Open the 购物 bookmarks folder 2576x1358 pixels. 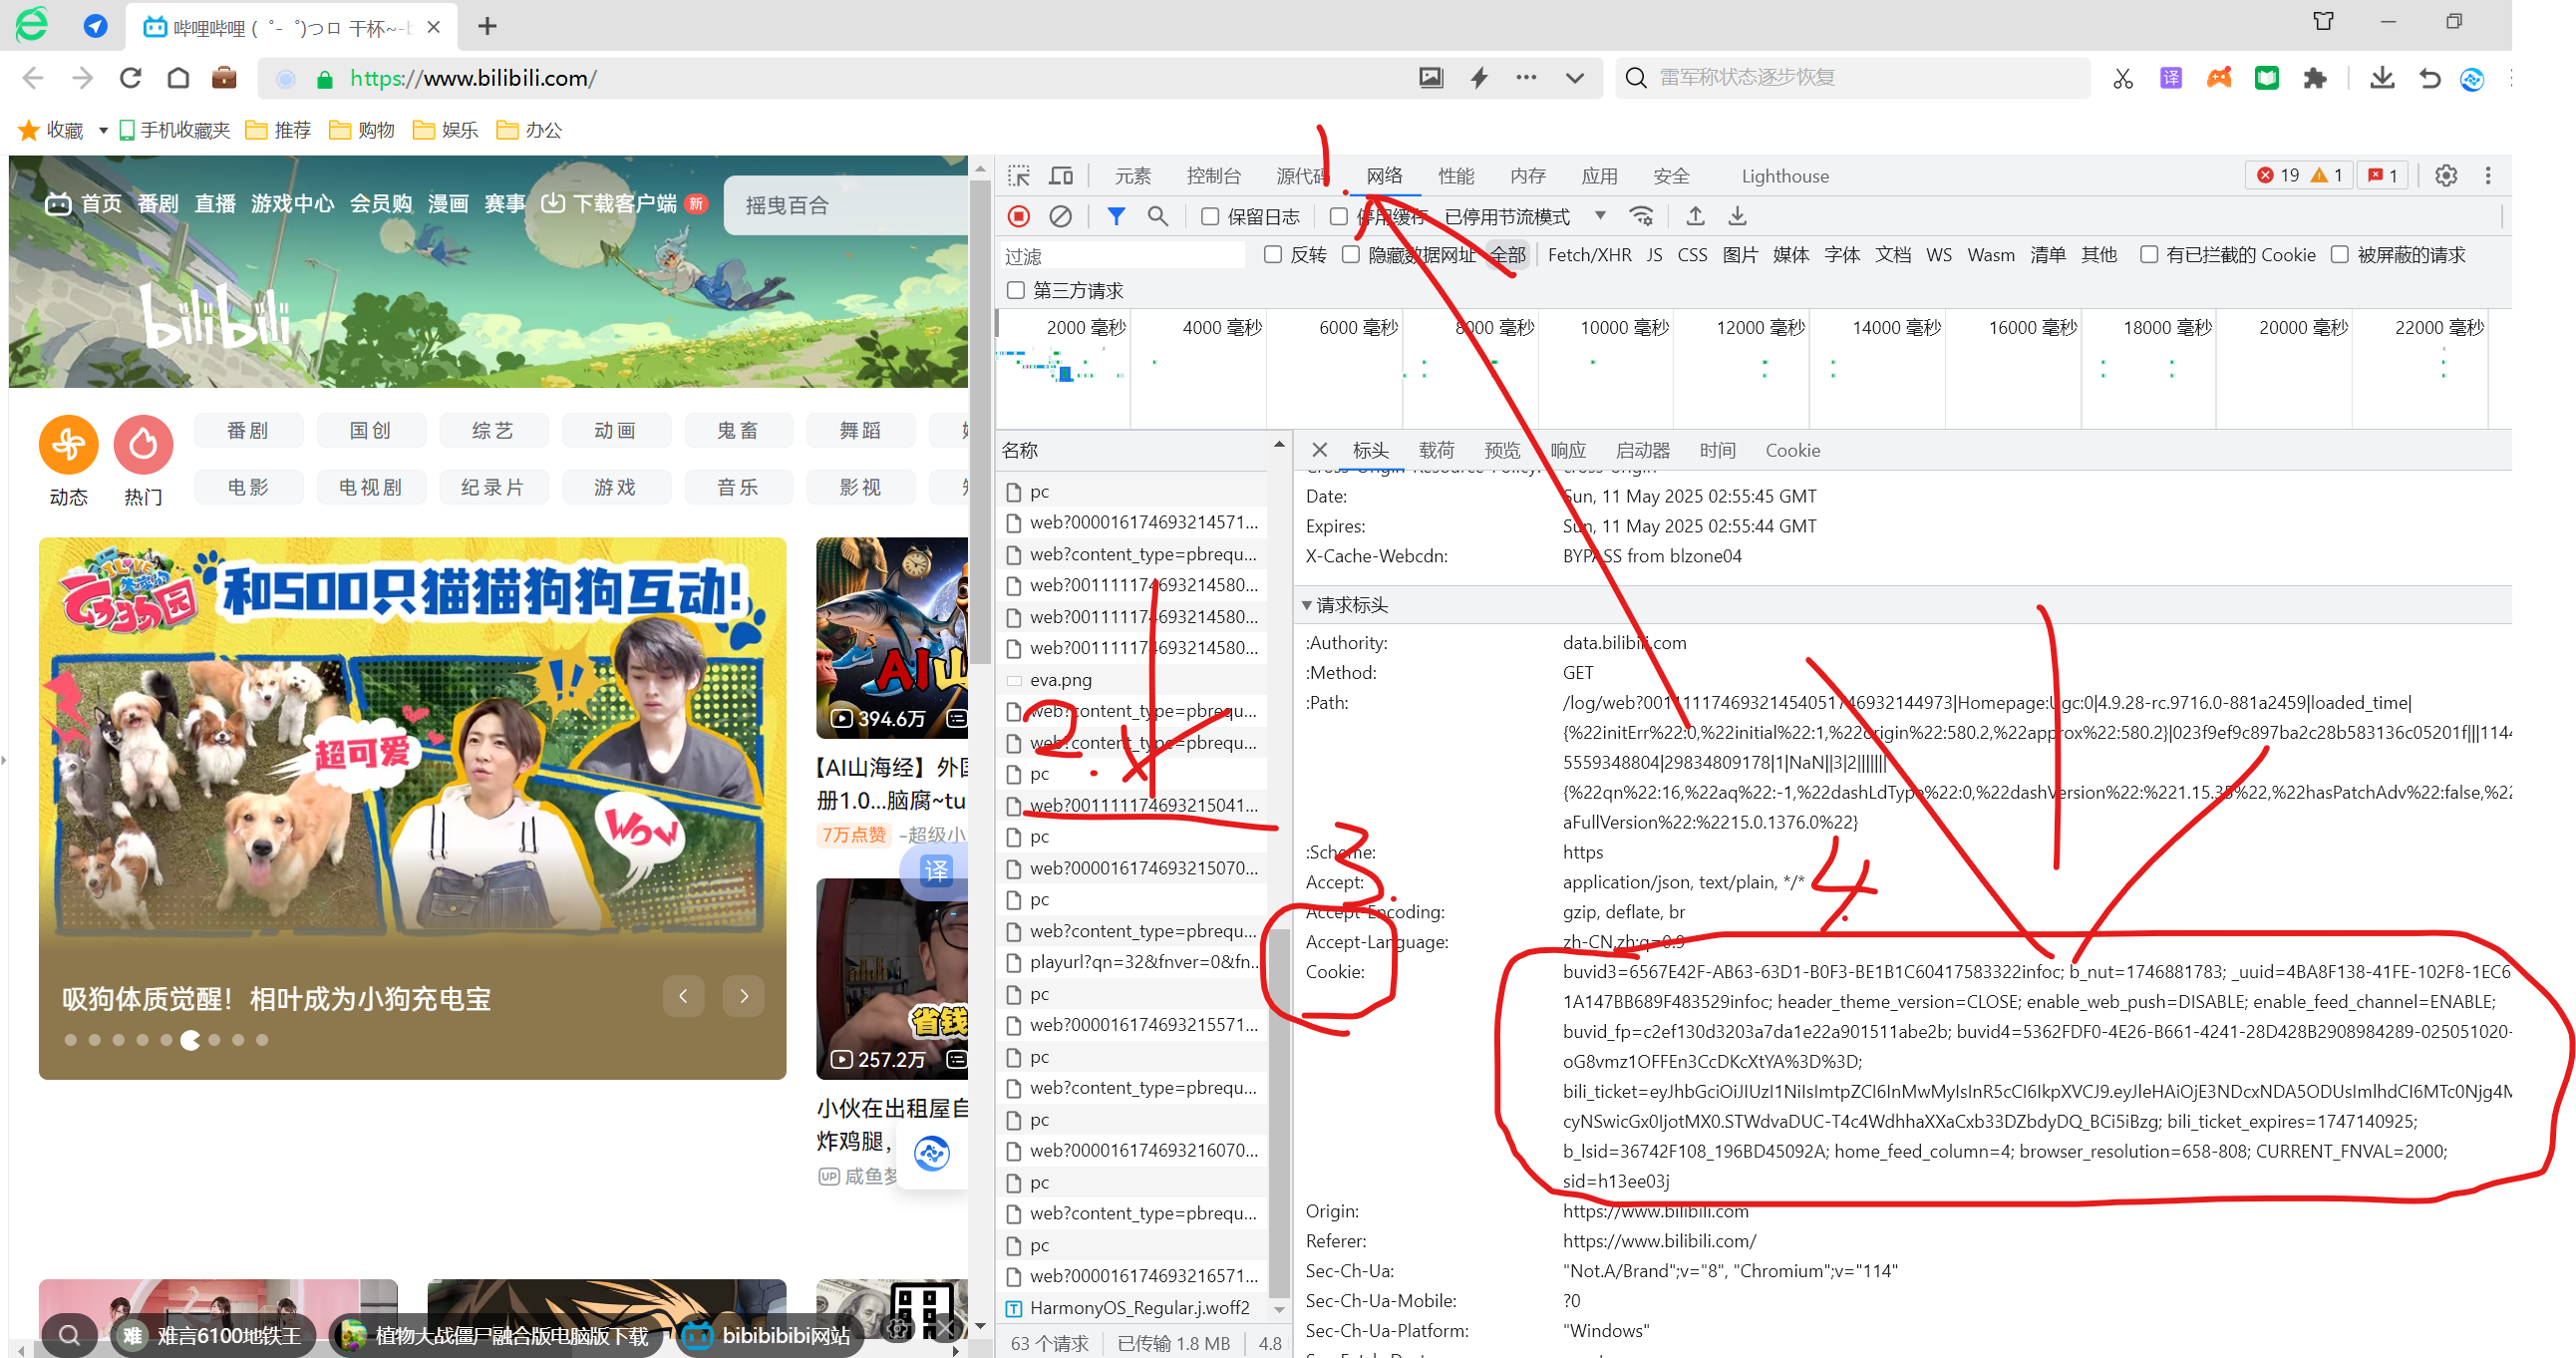pyautogui.click(x=362, y=130)
